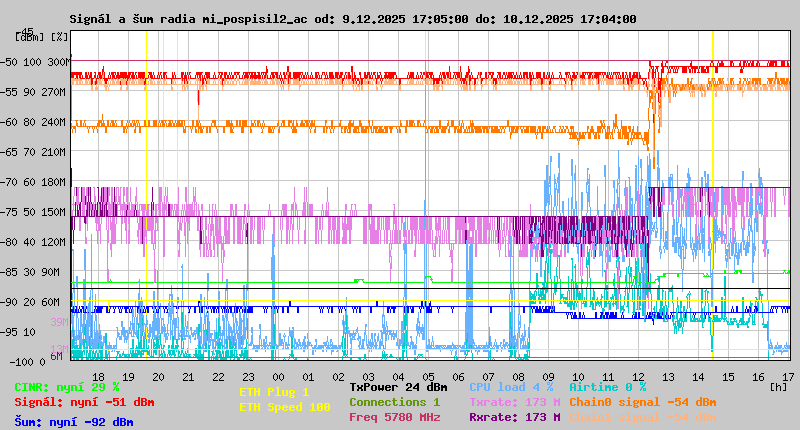Select the 'Connections 1' legend entry
The image size is (800, 430).
pyautogui.click(x=394, y=402)
